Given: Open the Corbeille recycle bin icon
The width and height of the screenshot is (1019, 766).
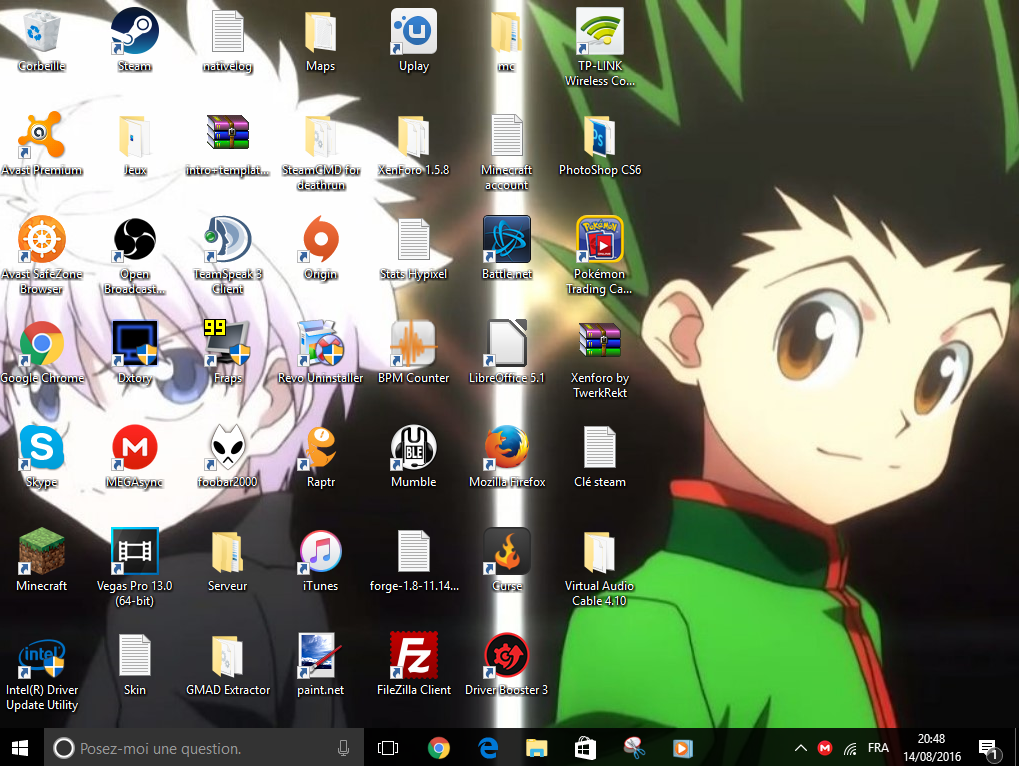Looking at the screenshot, I should [42, 31].
